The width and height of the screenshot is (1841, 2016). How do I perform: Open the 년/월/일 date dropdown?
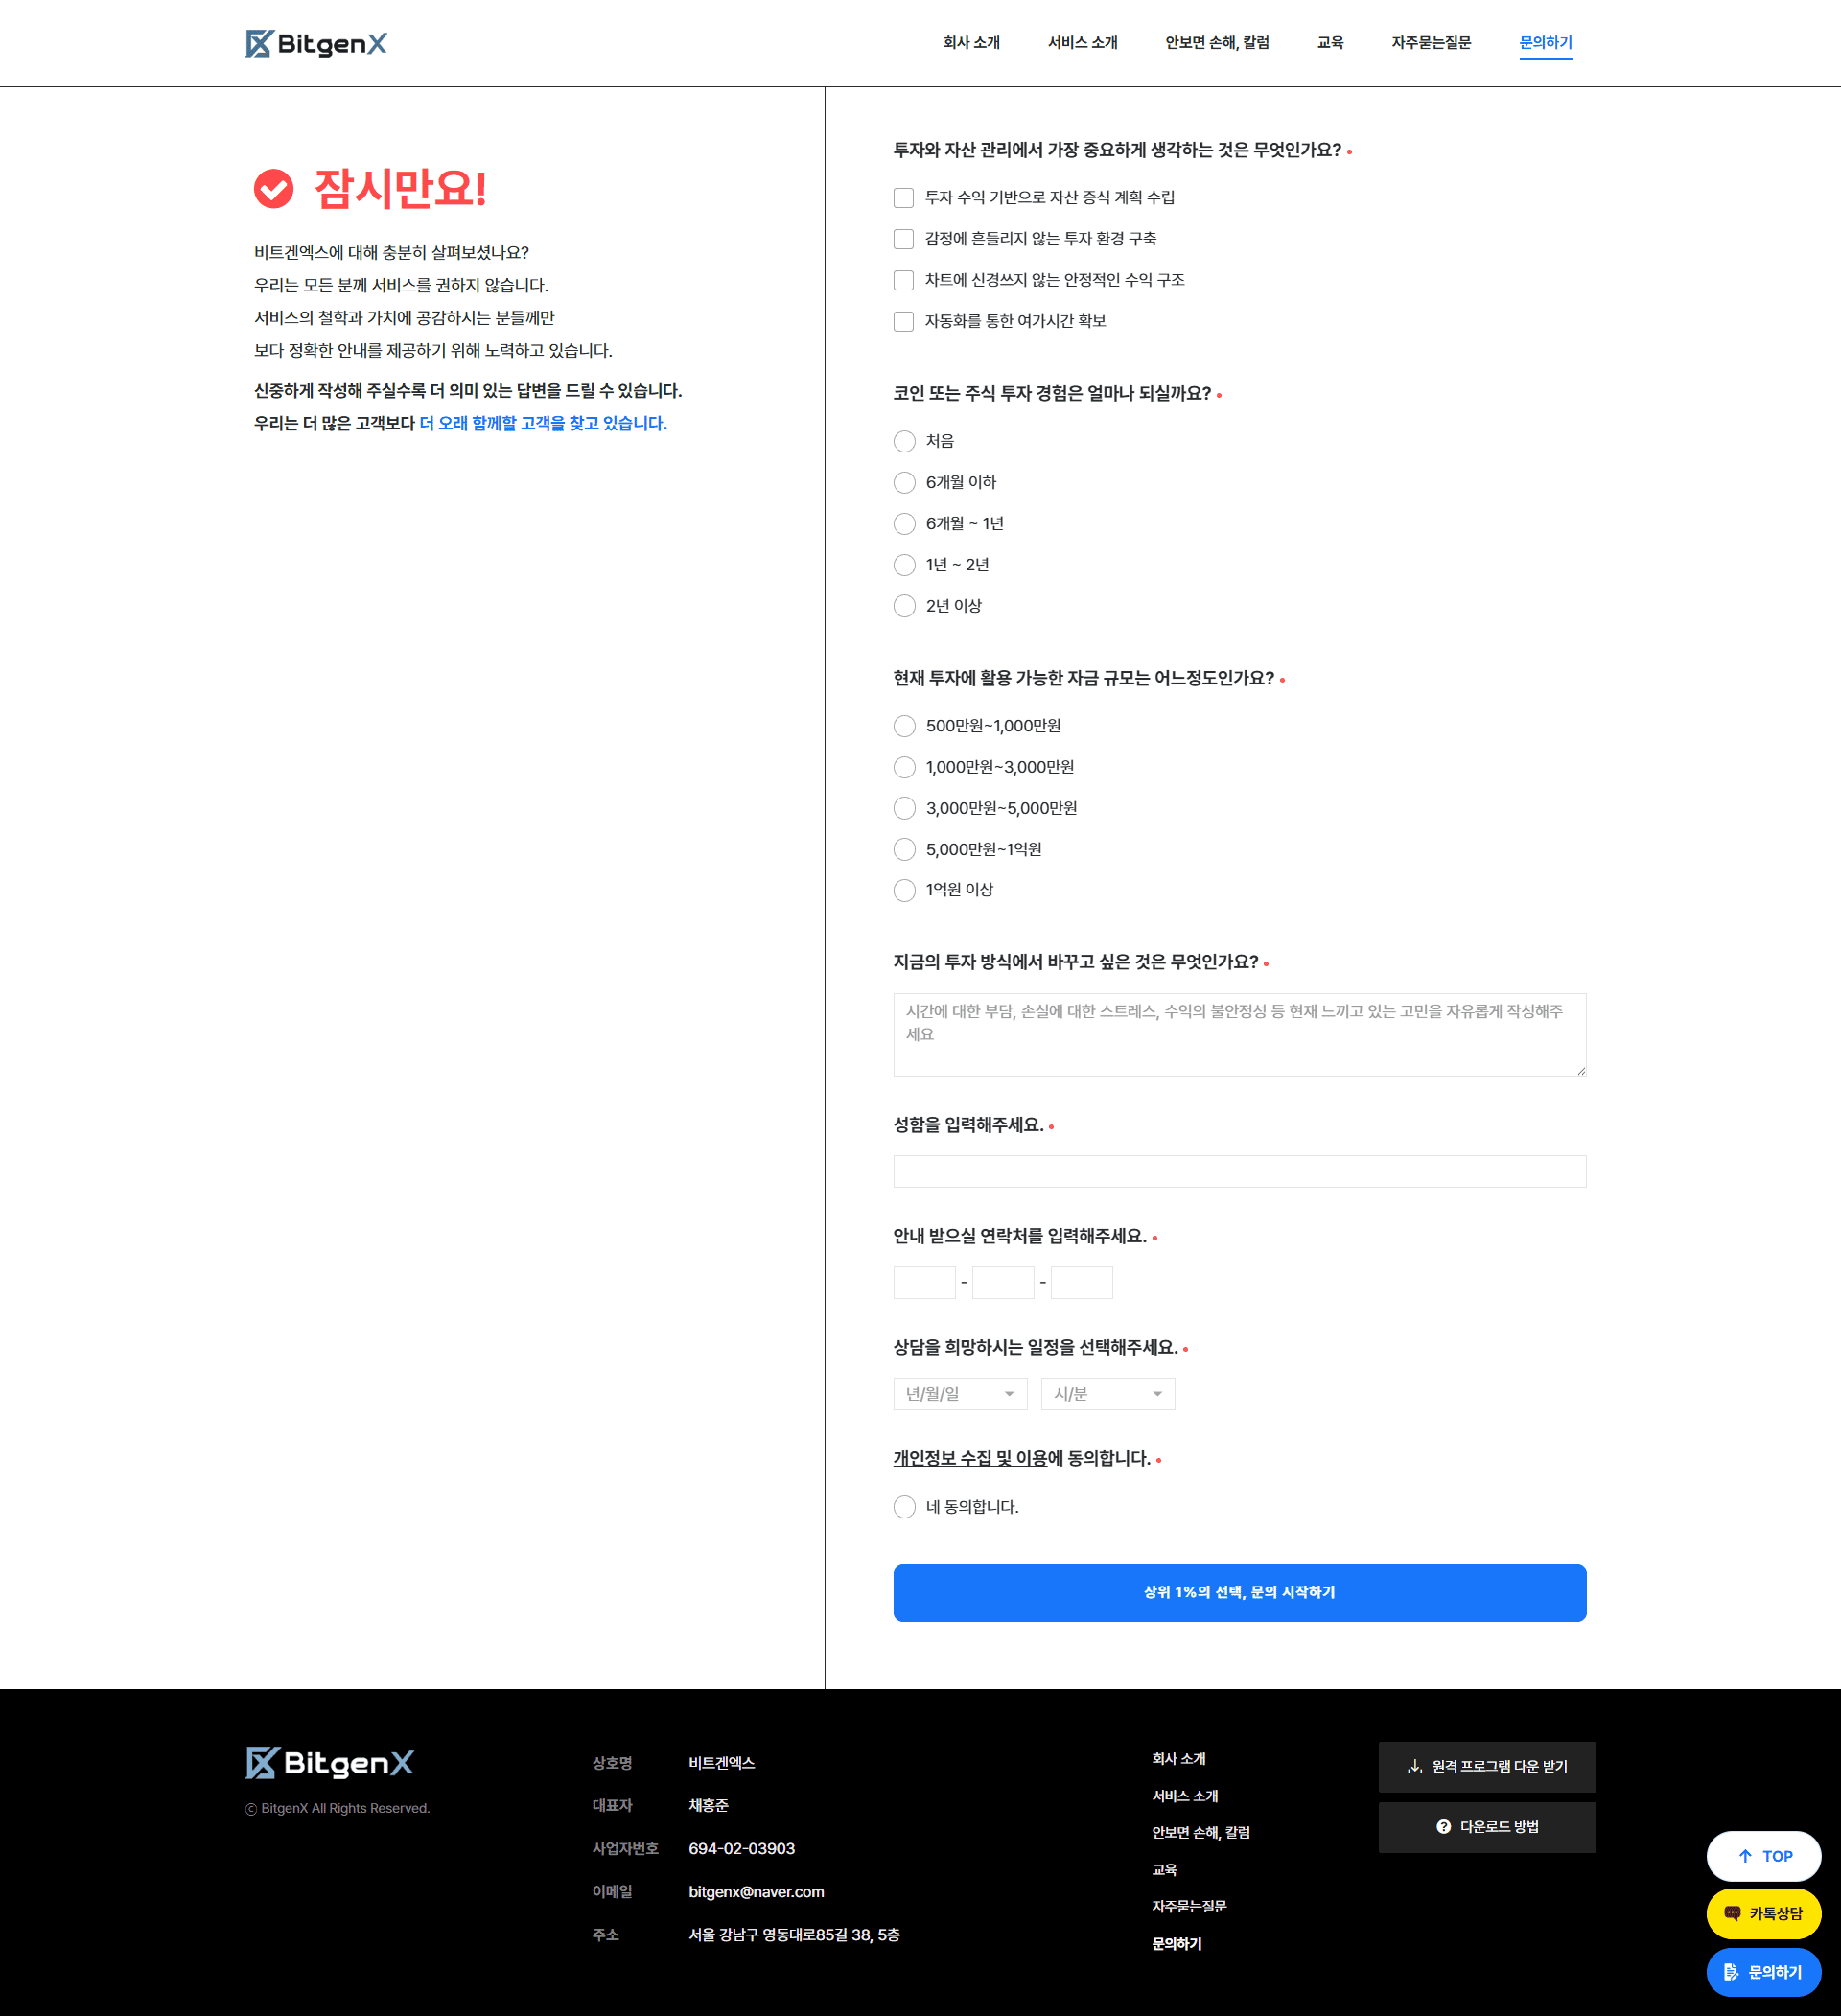tap(960, 1394)
